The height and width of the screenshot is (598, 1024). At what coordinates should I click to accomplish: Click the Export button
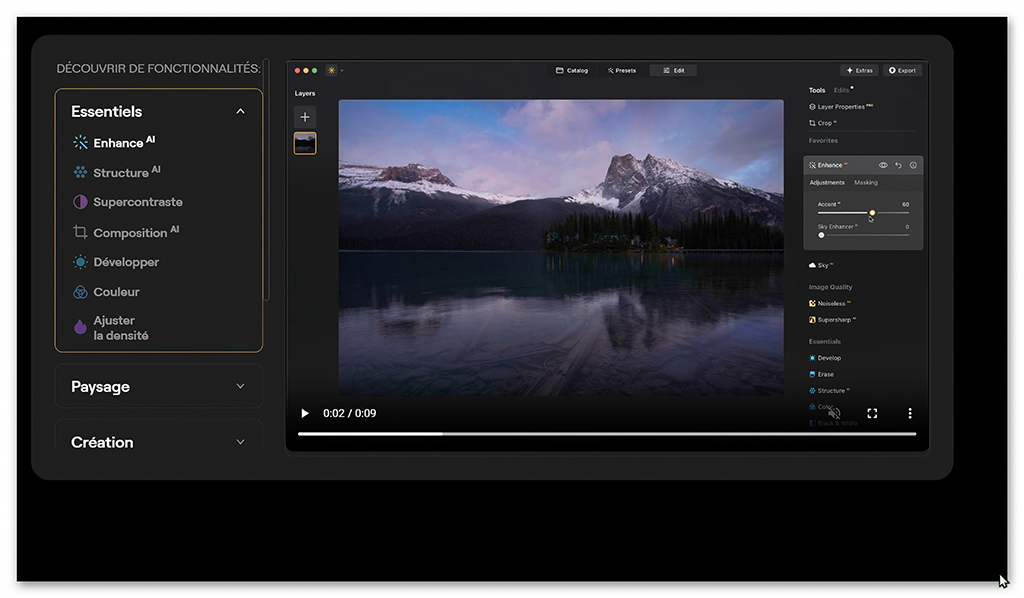(x=903, y=71)
